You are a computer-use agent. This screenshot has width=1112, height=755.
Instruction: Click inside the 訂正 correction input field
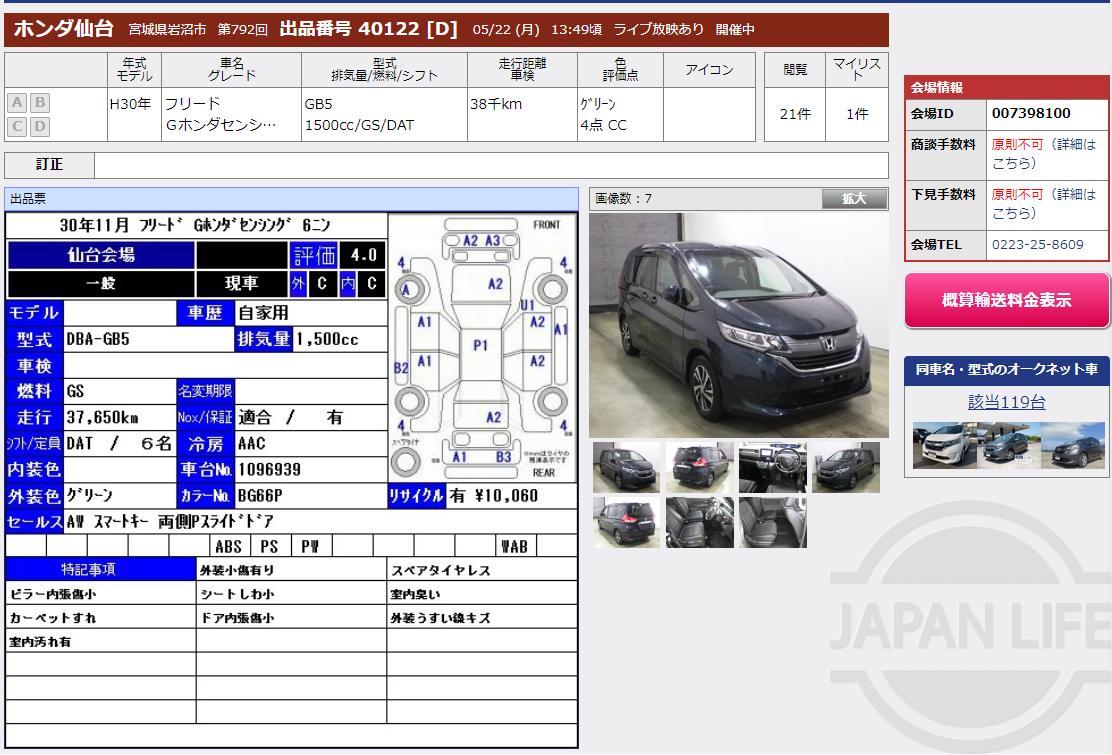[490, 166]
